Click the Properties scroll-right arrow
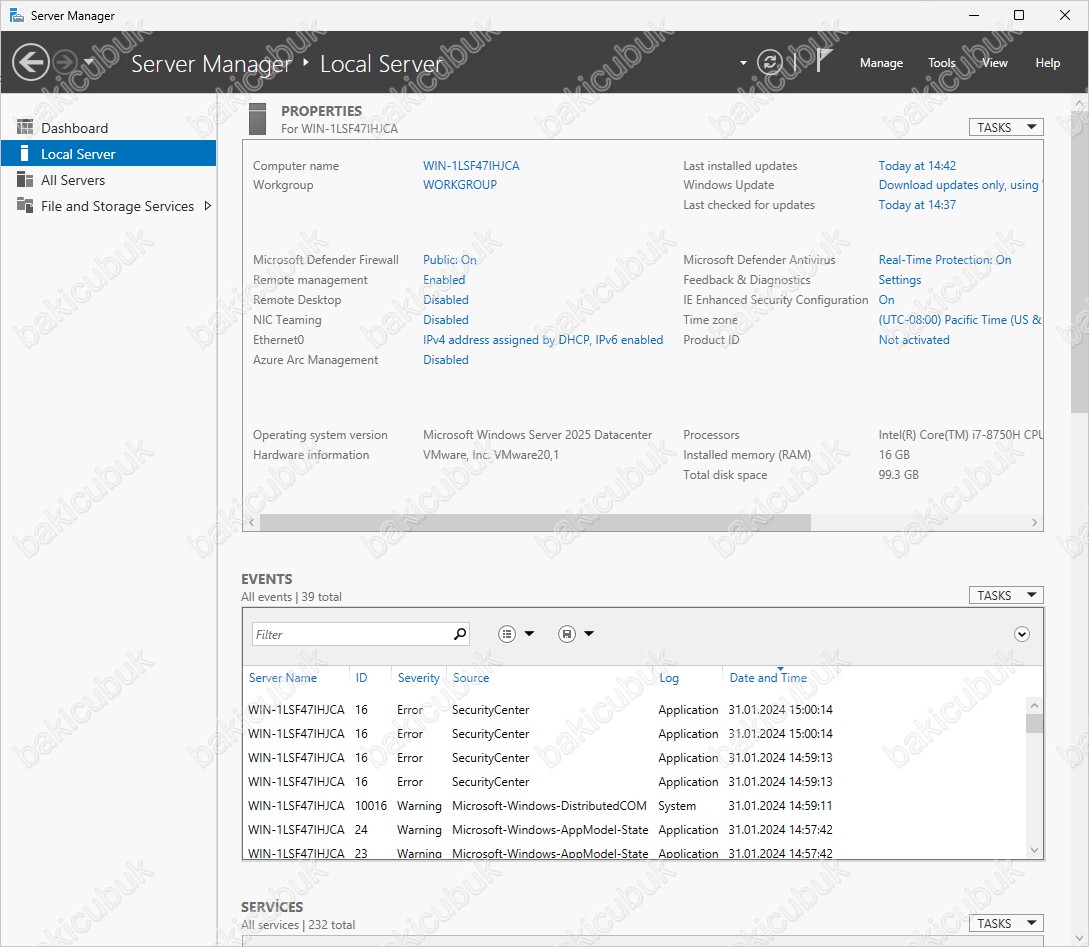This screenshot has width=1089, height=947. click(x=1034, y=523)
